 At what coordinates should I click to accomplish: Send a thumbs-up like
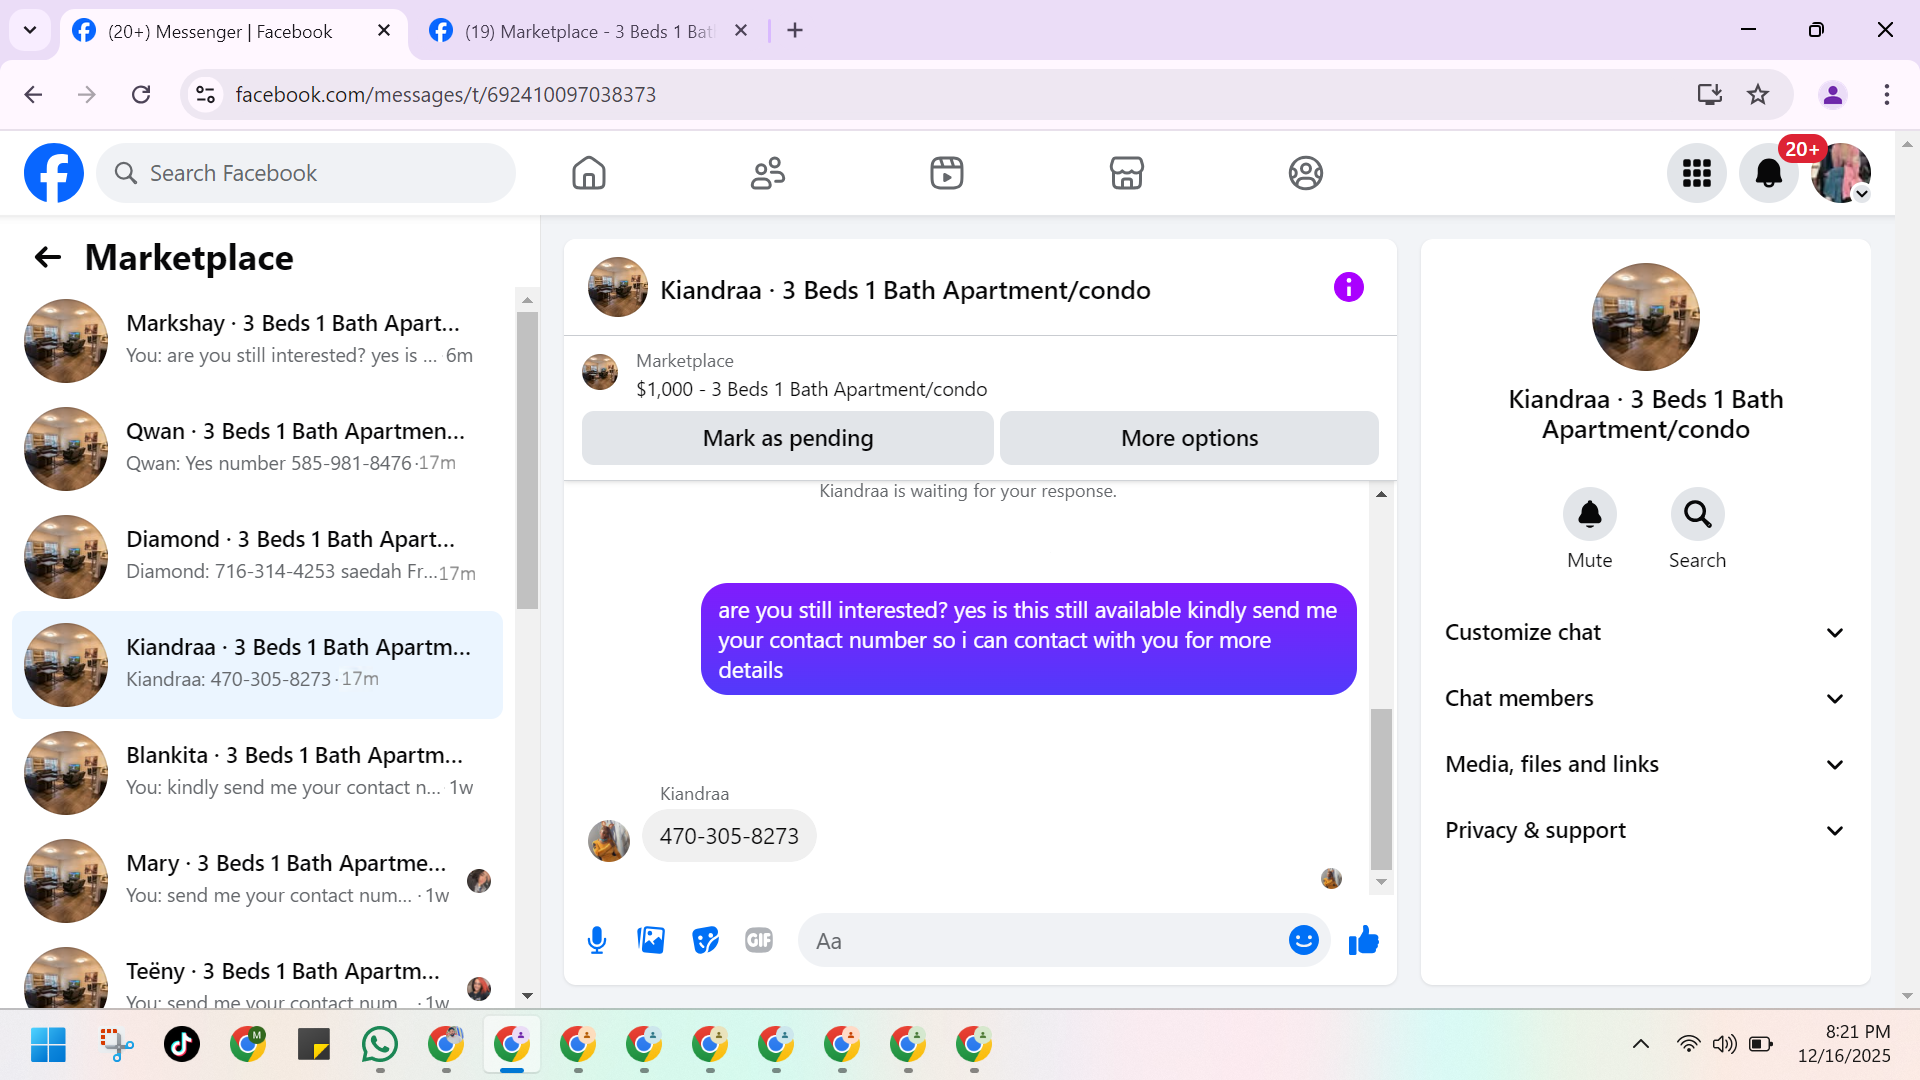tap(1364, 941)
